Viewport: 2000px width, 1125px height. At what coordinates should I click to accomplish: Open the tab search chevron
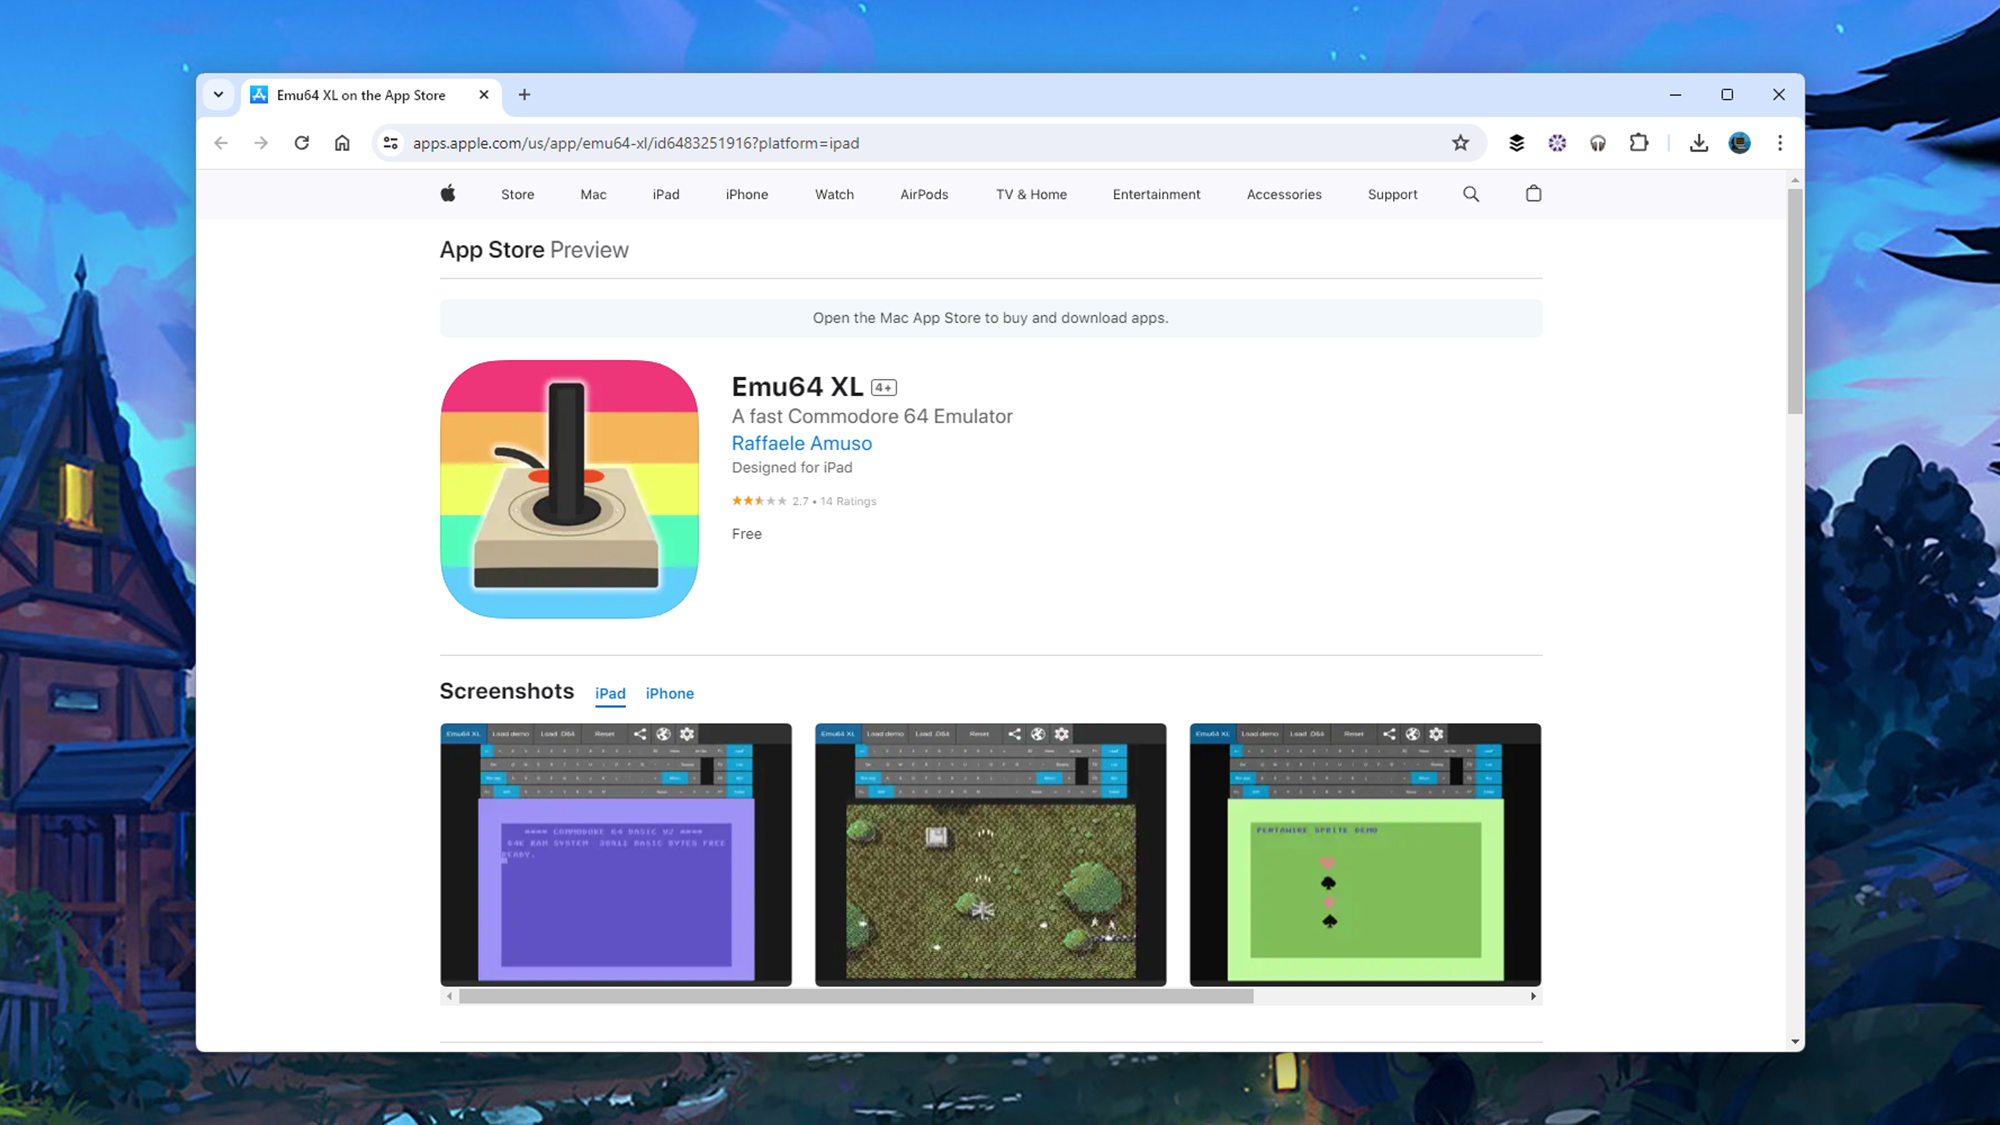point(218,94)
